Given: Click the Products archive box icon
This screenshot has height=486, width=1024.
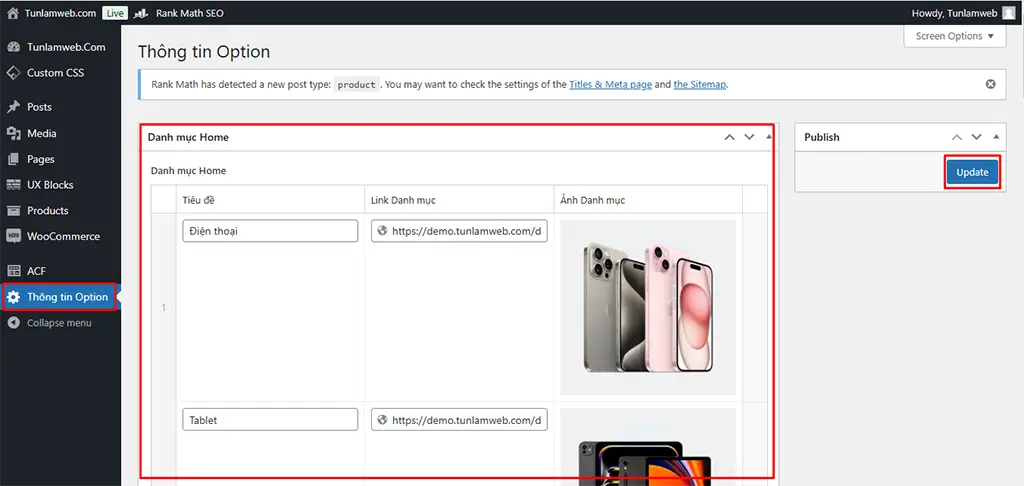Looking at the screenshot, I should [x=14, y=210].
